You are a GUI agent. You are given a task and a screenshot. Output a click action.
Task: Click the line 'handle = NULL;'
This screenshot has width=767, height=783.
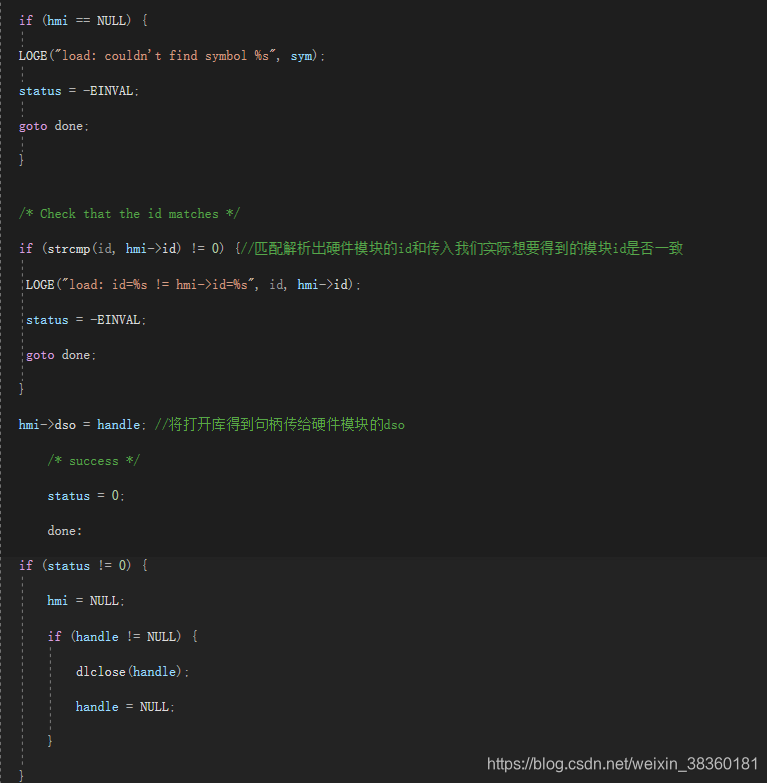[125, 707]
